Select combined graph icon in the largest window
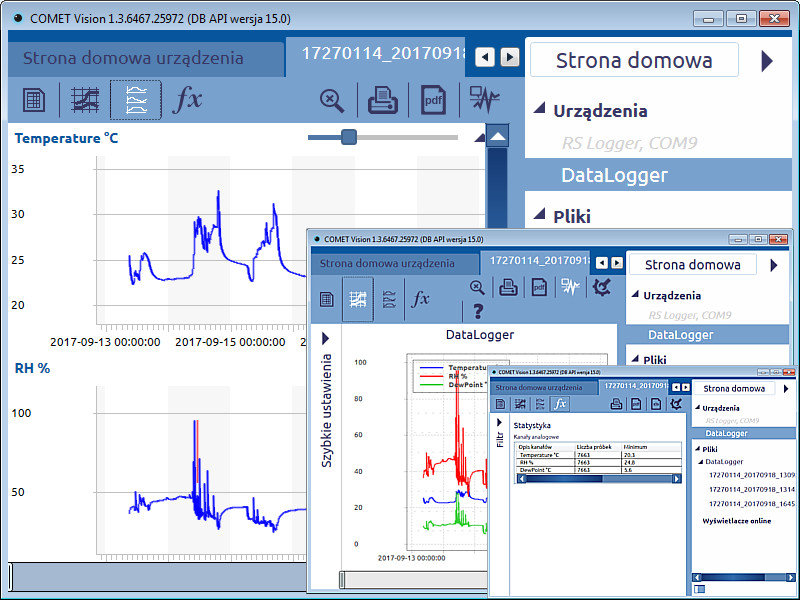The height and width of the screenshot is (600, 800). click(x=85, y=99)
